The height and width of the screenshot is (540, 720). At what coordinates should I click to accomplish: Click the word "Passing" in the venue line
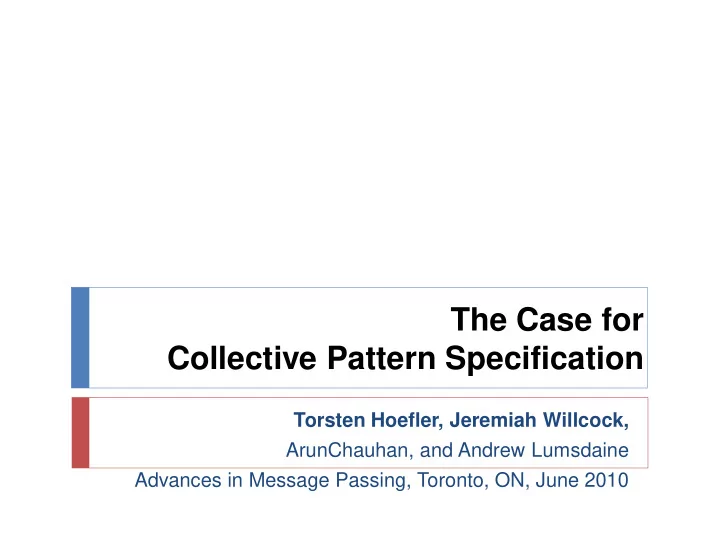[x=371, y=480]
